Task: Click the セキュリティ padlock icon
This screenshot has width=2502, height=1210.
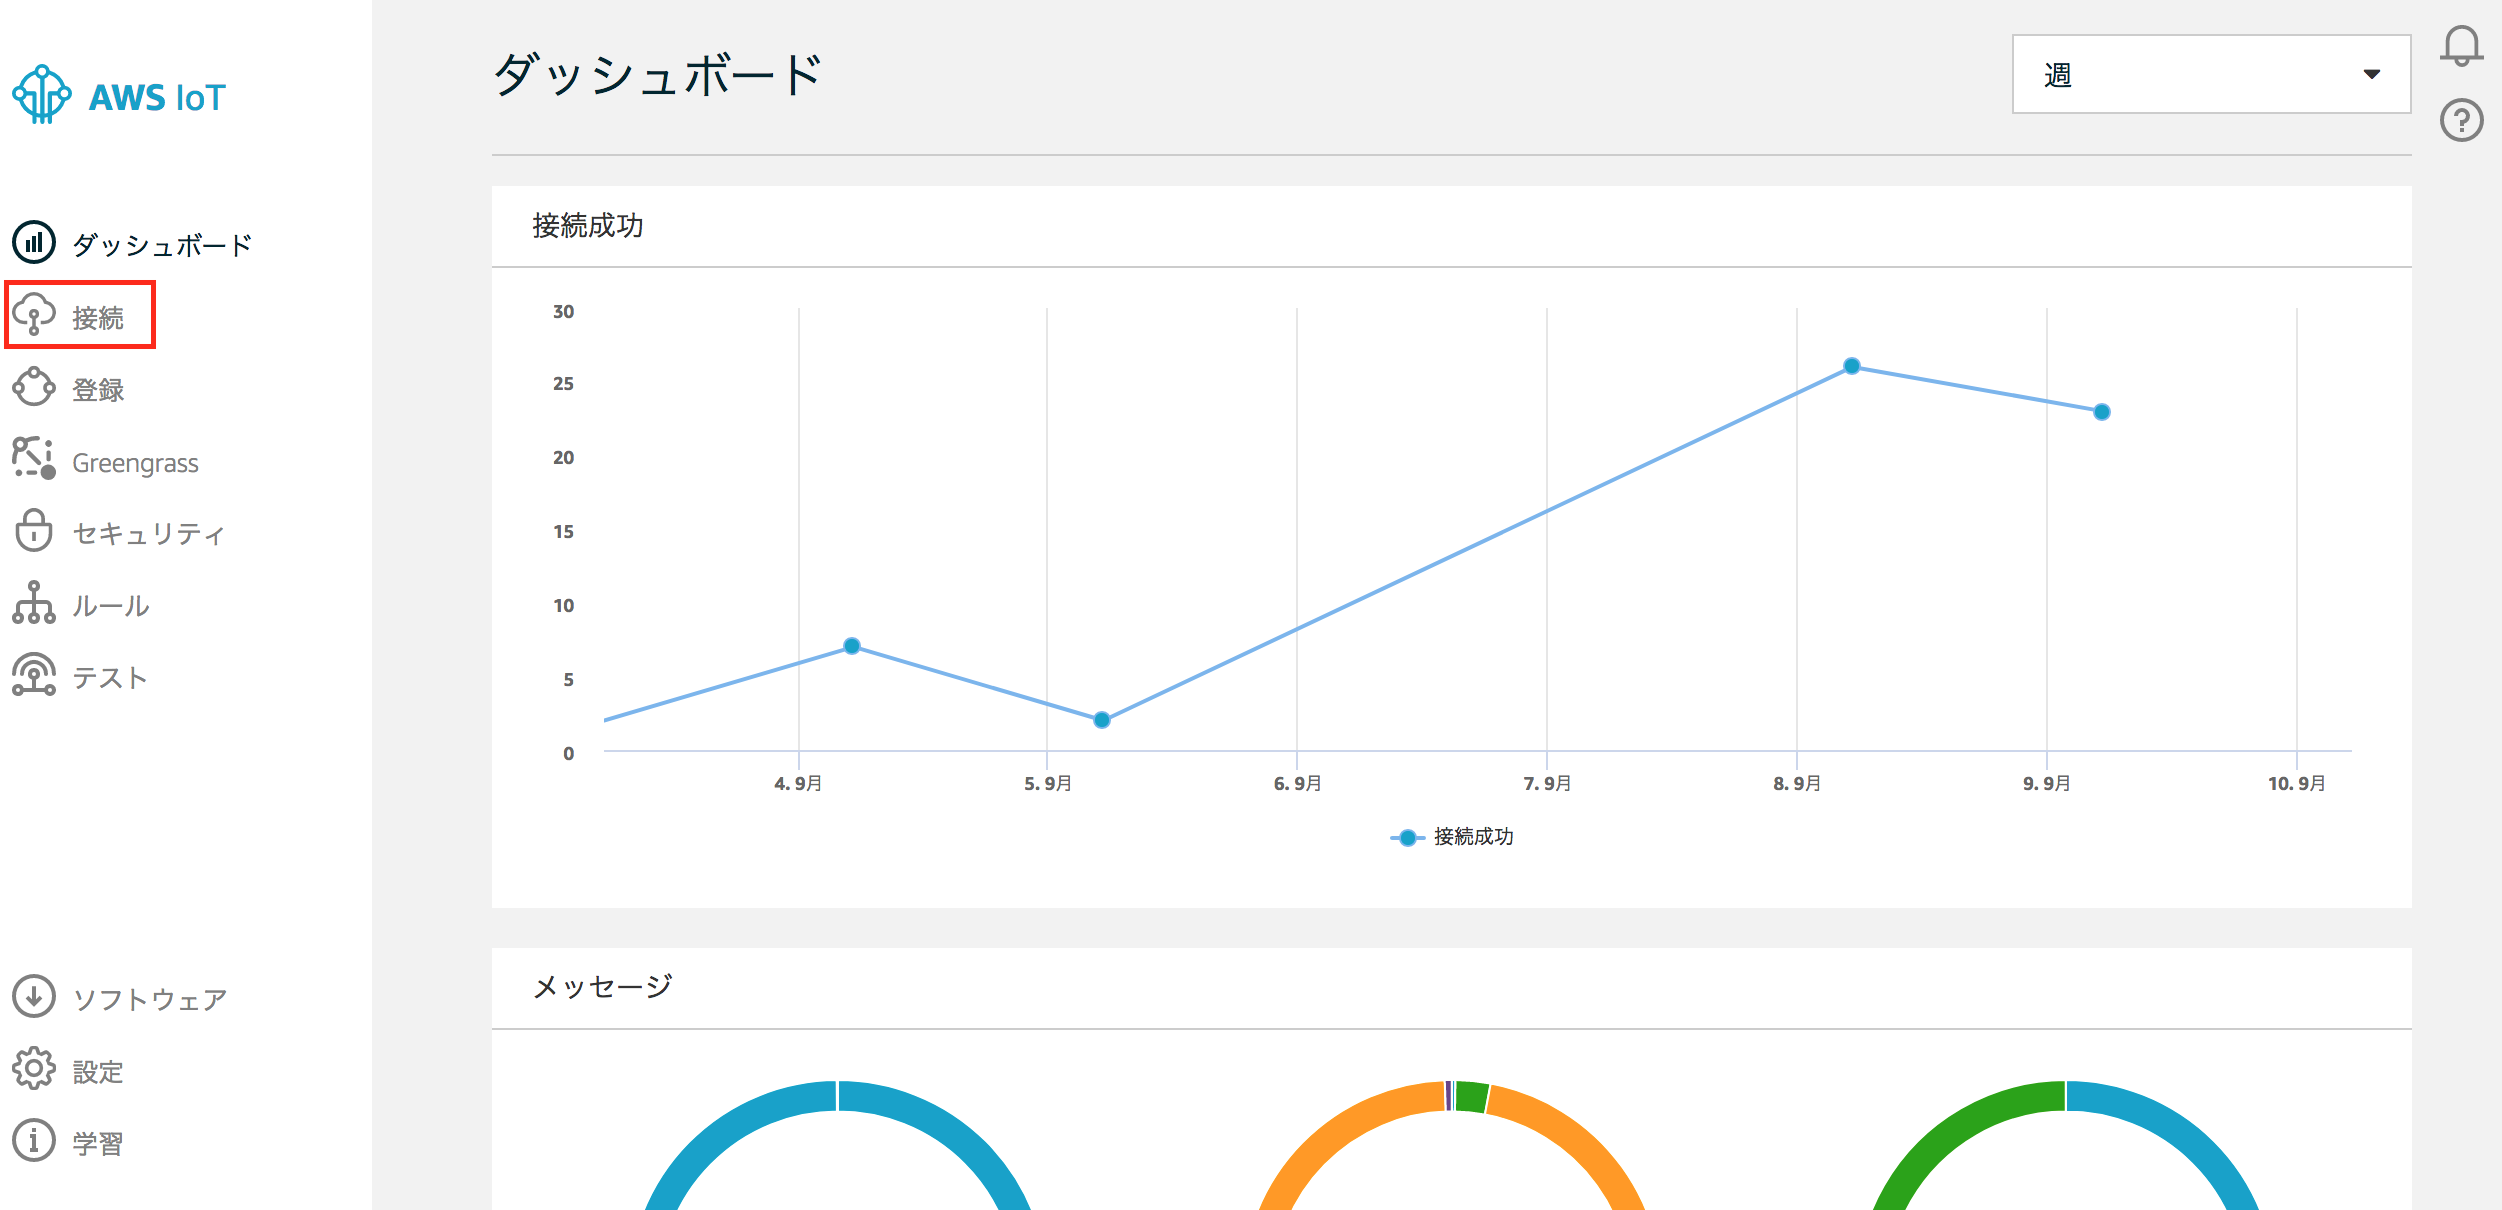Action: pyautogui.click(x=34, y=530)
